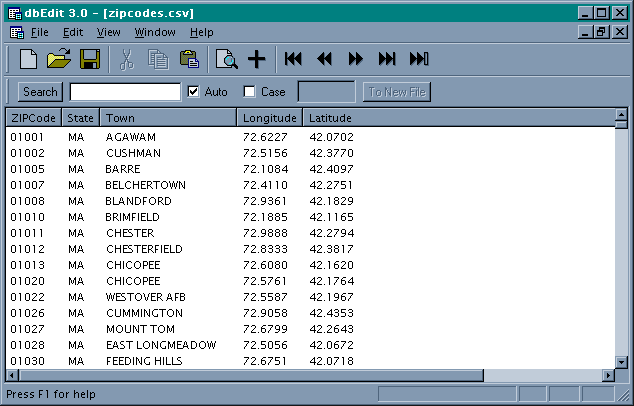Click the dbEdit title bar application icon
The image size is (634, 406).
point(15,13)
